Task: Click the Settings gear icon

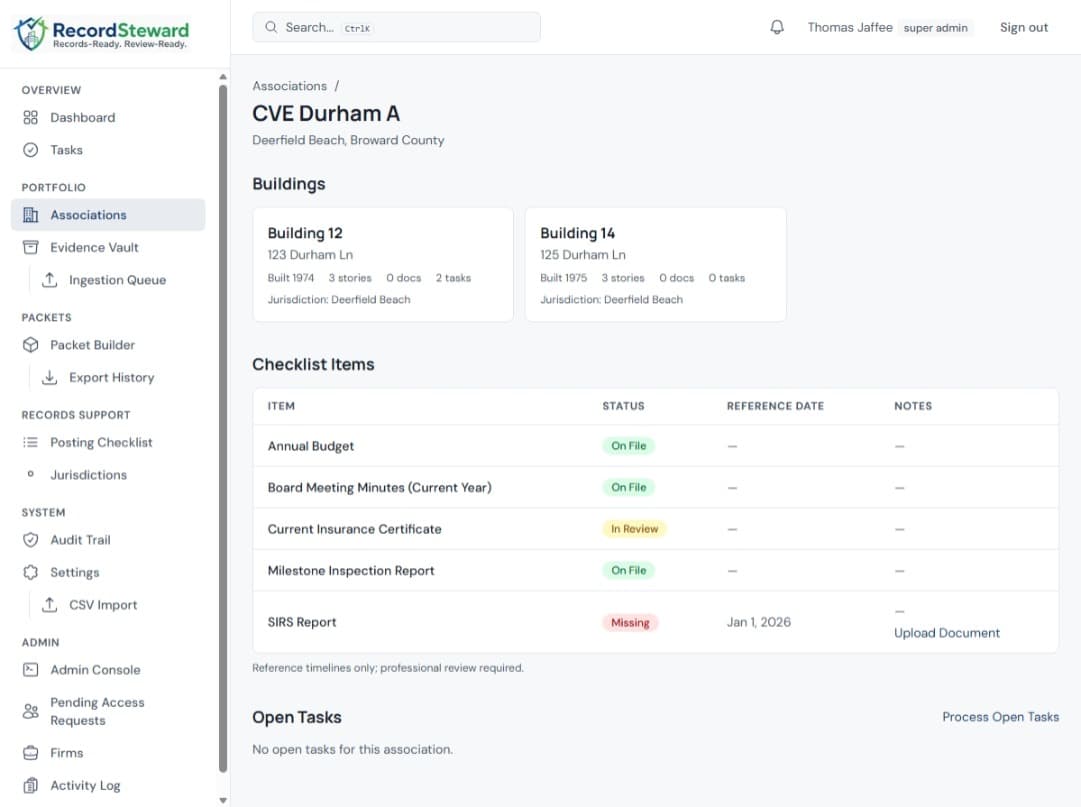Action: tap(30, 573)
